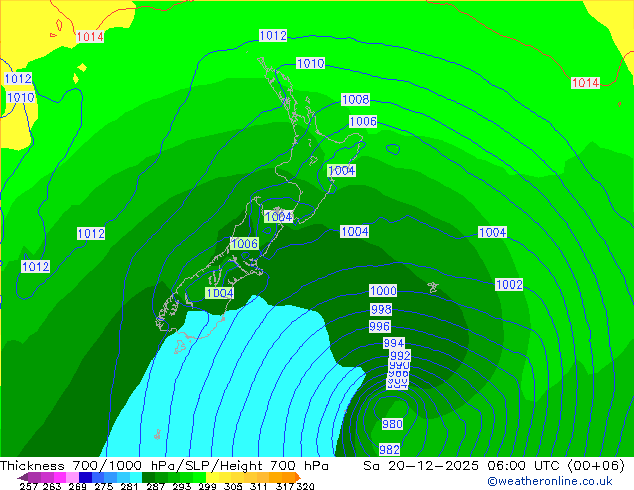Select the 996 pressure label

click(379, 326)
